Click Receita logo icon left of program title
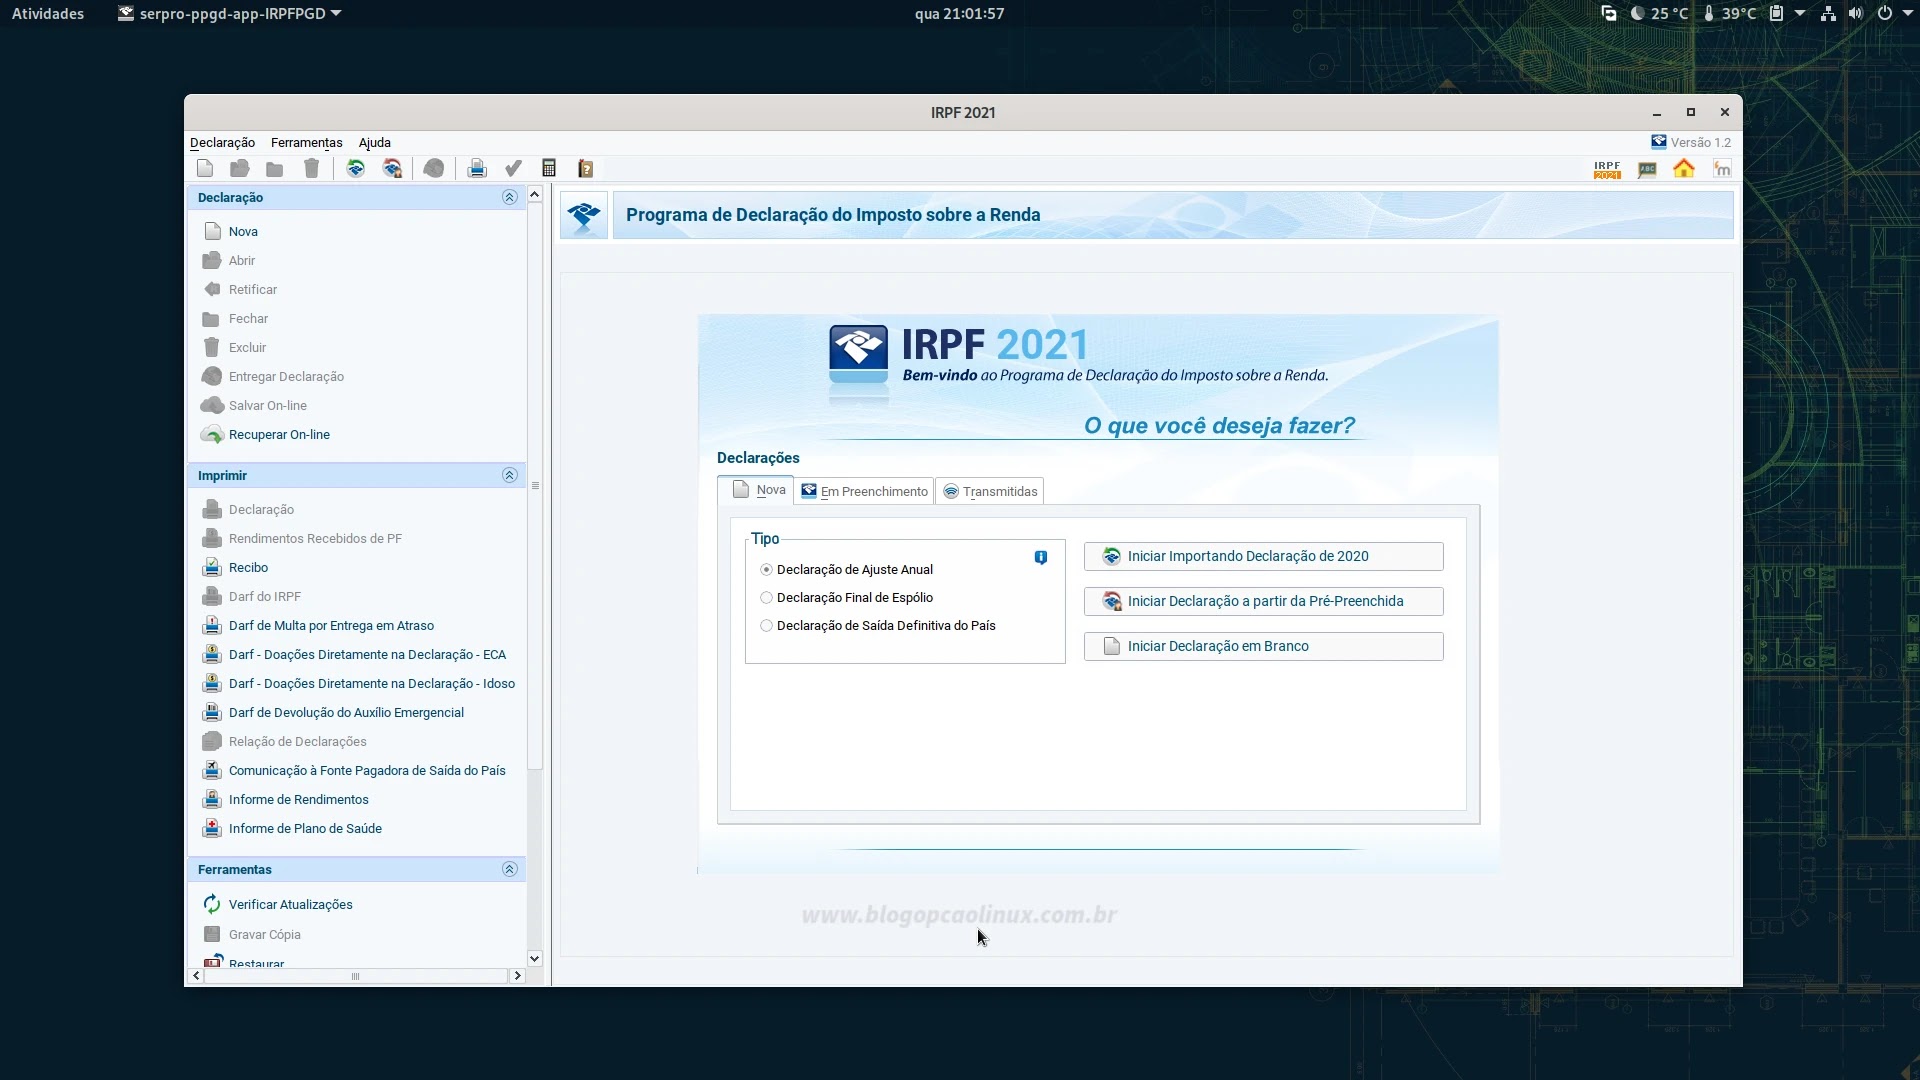 point(584,215)
